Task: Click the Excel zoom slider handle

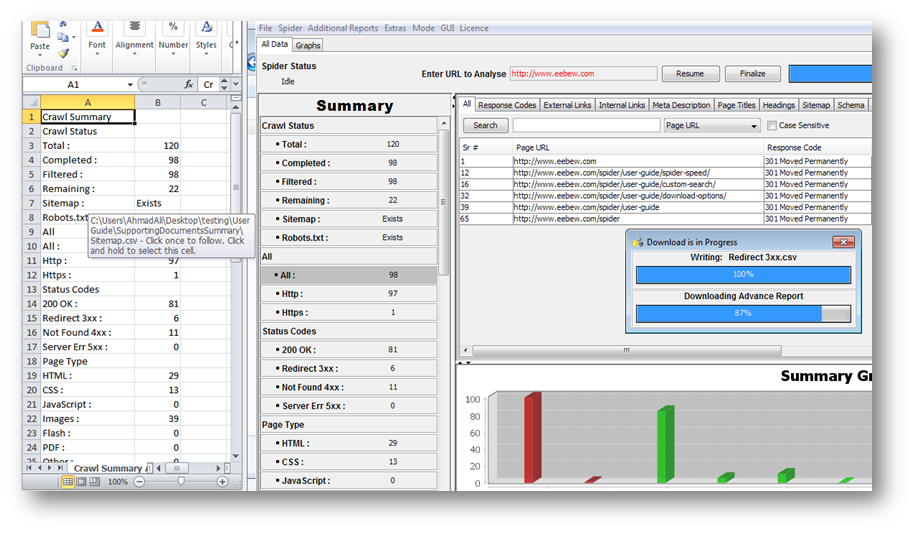Action: coord(180,482)
